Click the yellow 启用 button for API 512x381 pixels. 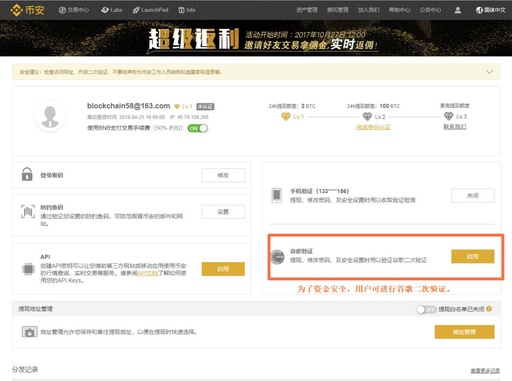pos(223,269)
